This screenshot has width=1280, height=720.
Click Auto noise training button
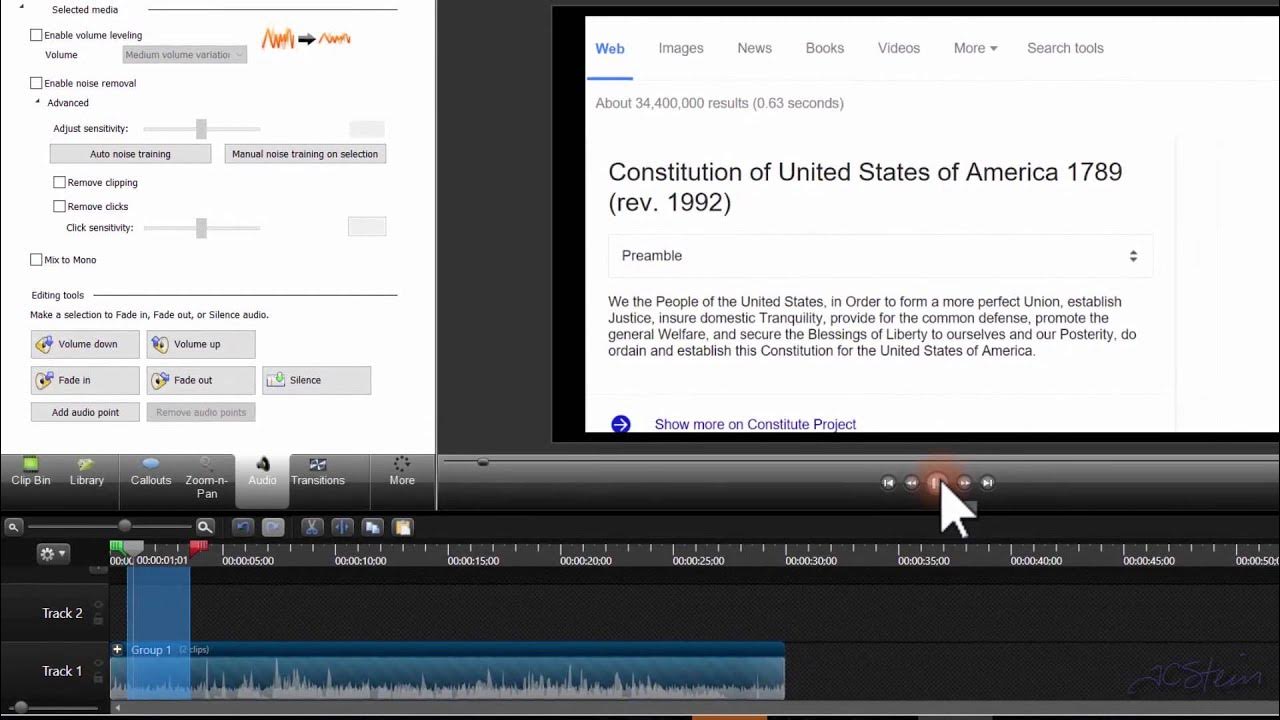coord(130,154)
